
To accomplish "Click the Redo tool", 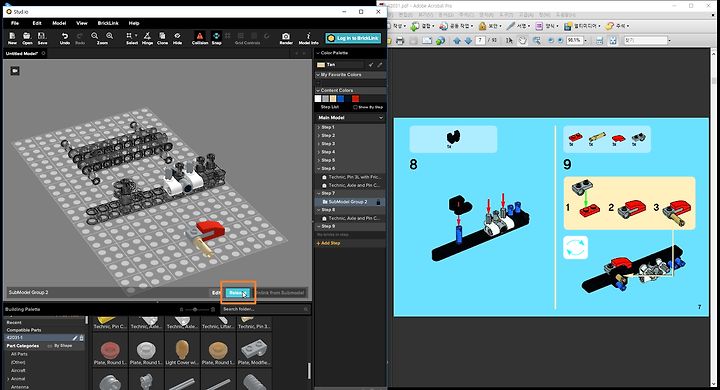I will pyautogui.click(x=80, y=38).
